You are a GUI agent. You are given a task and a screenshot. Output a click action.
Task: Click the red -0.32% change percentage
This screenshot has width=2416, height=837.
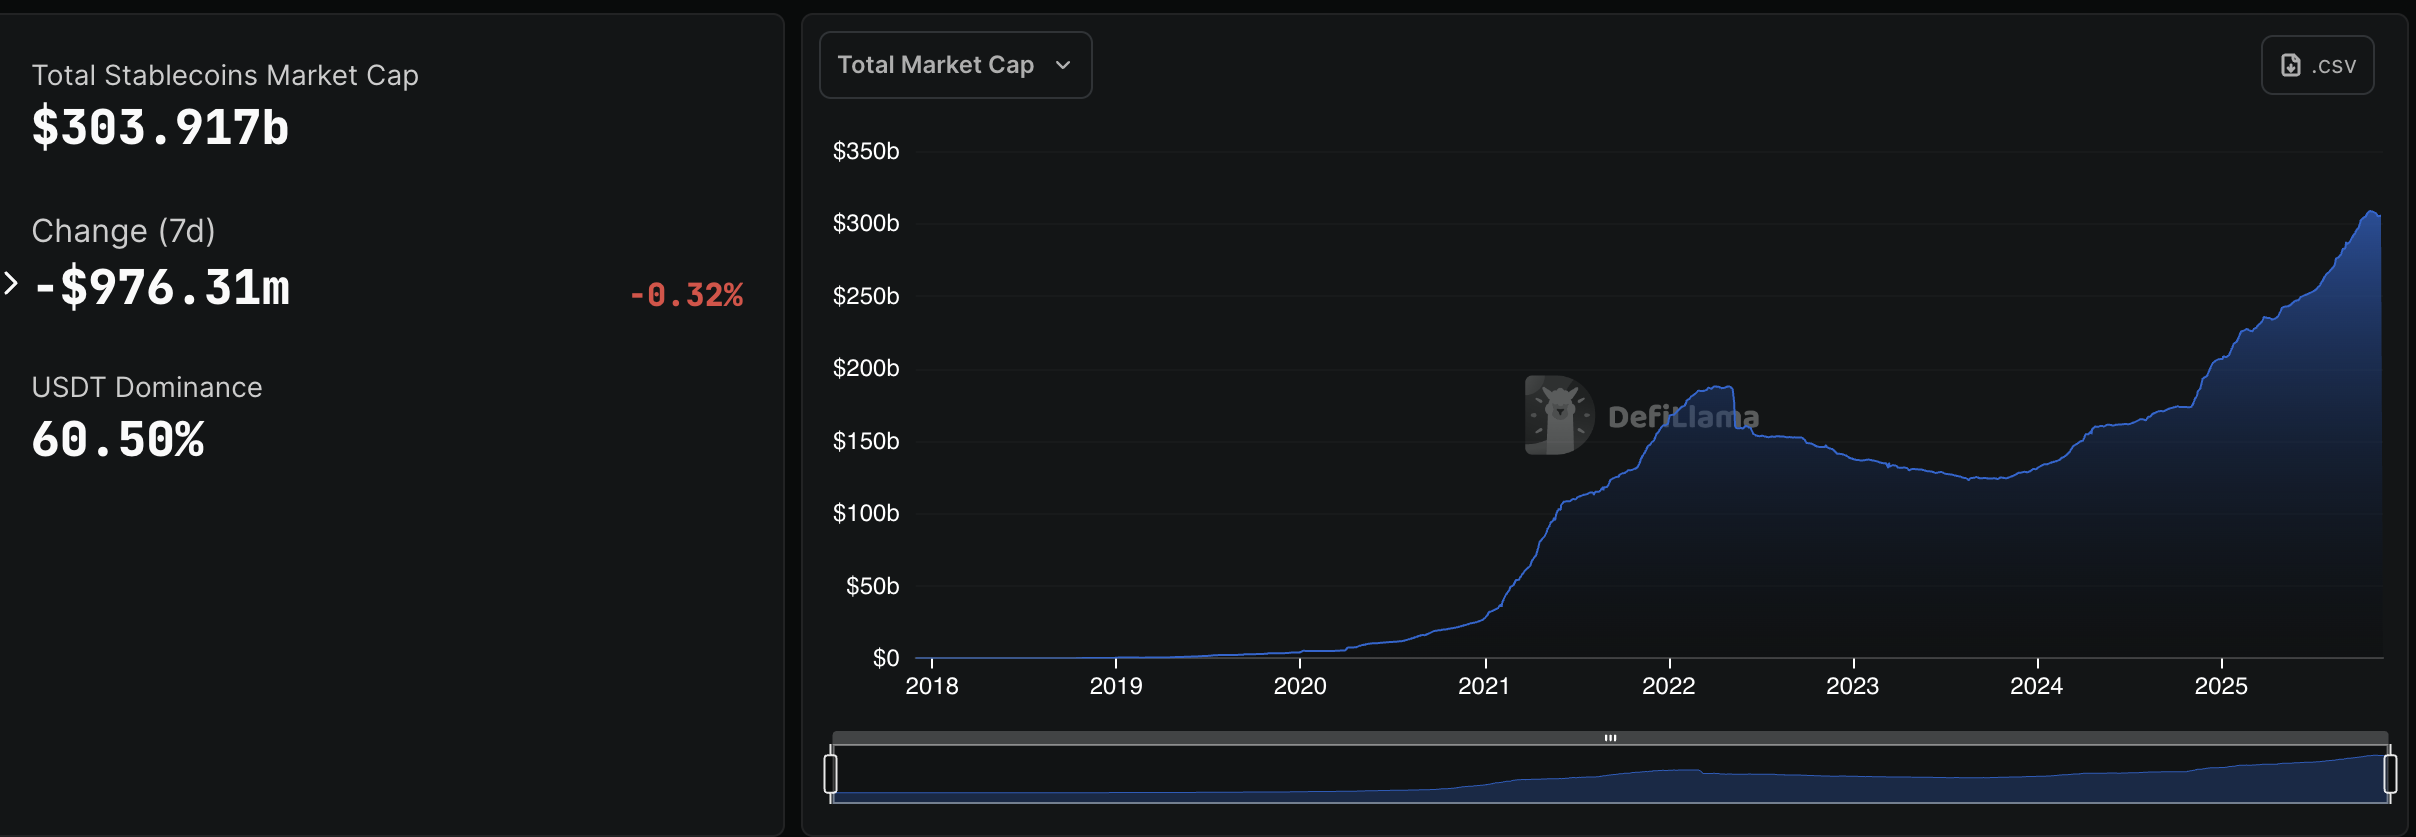click(686, 295)
